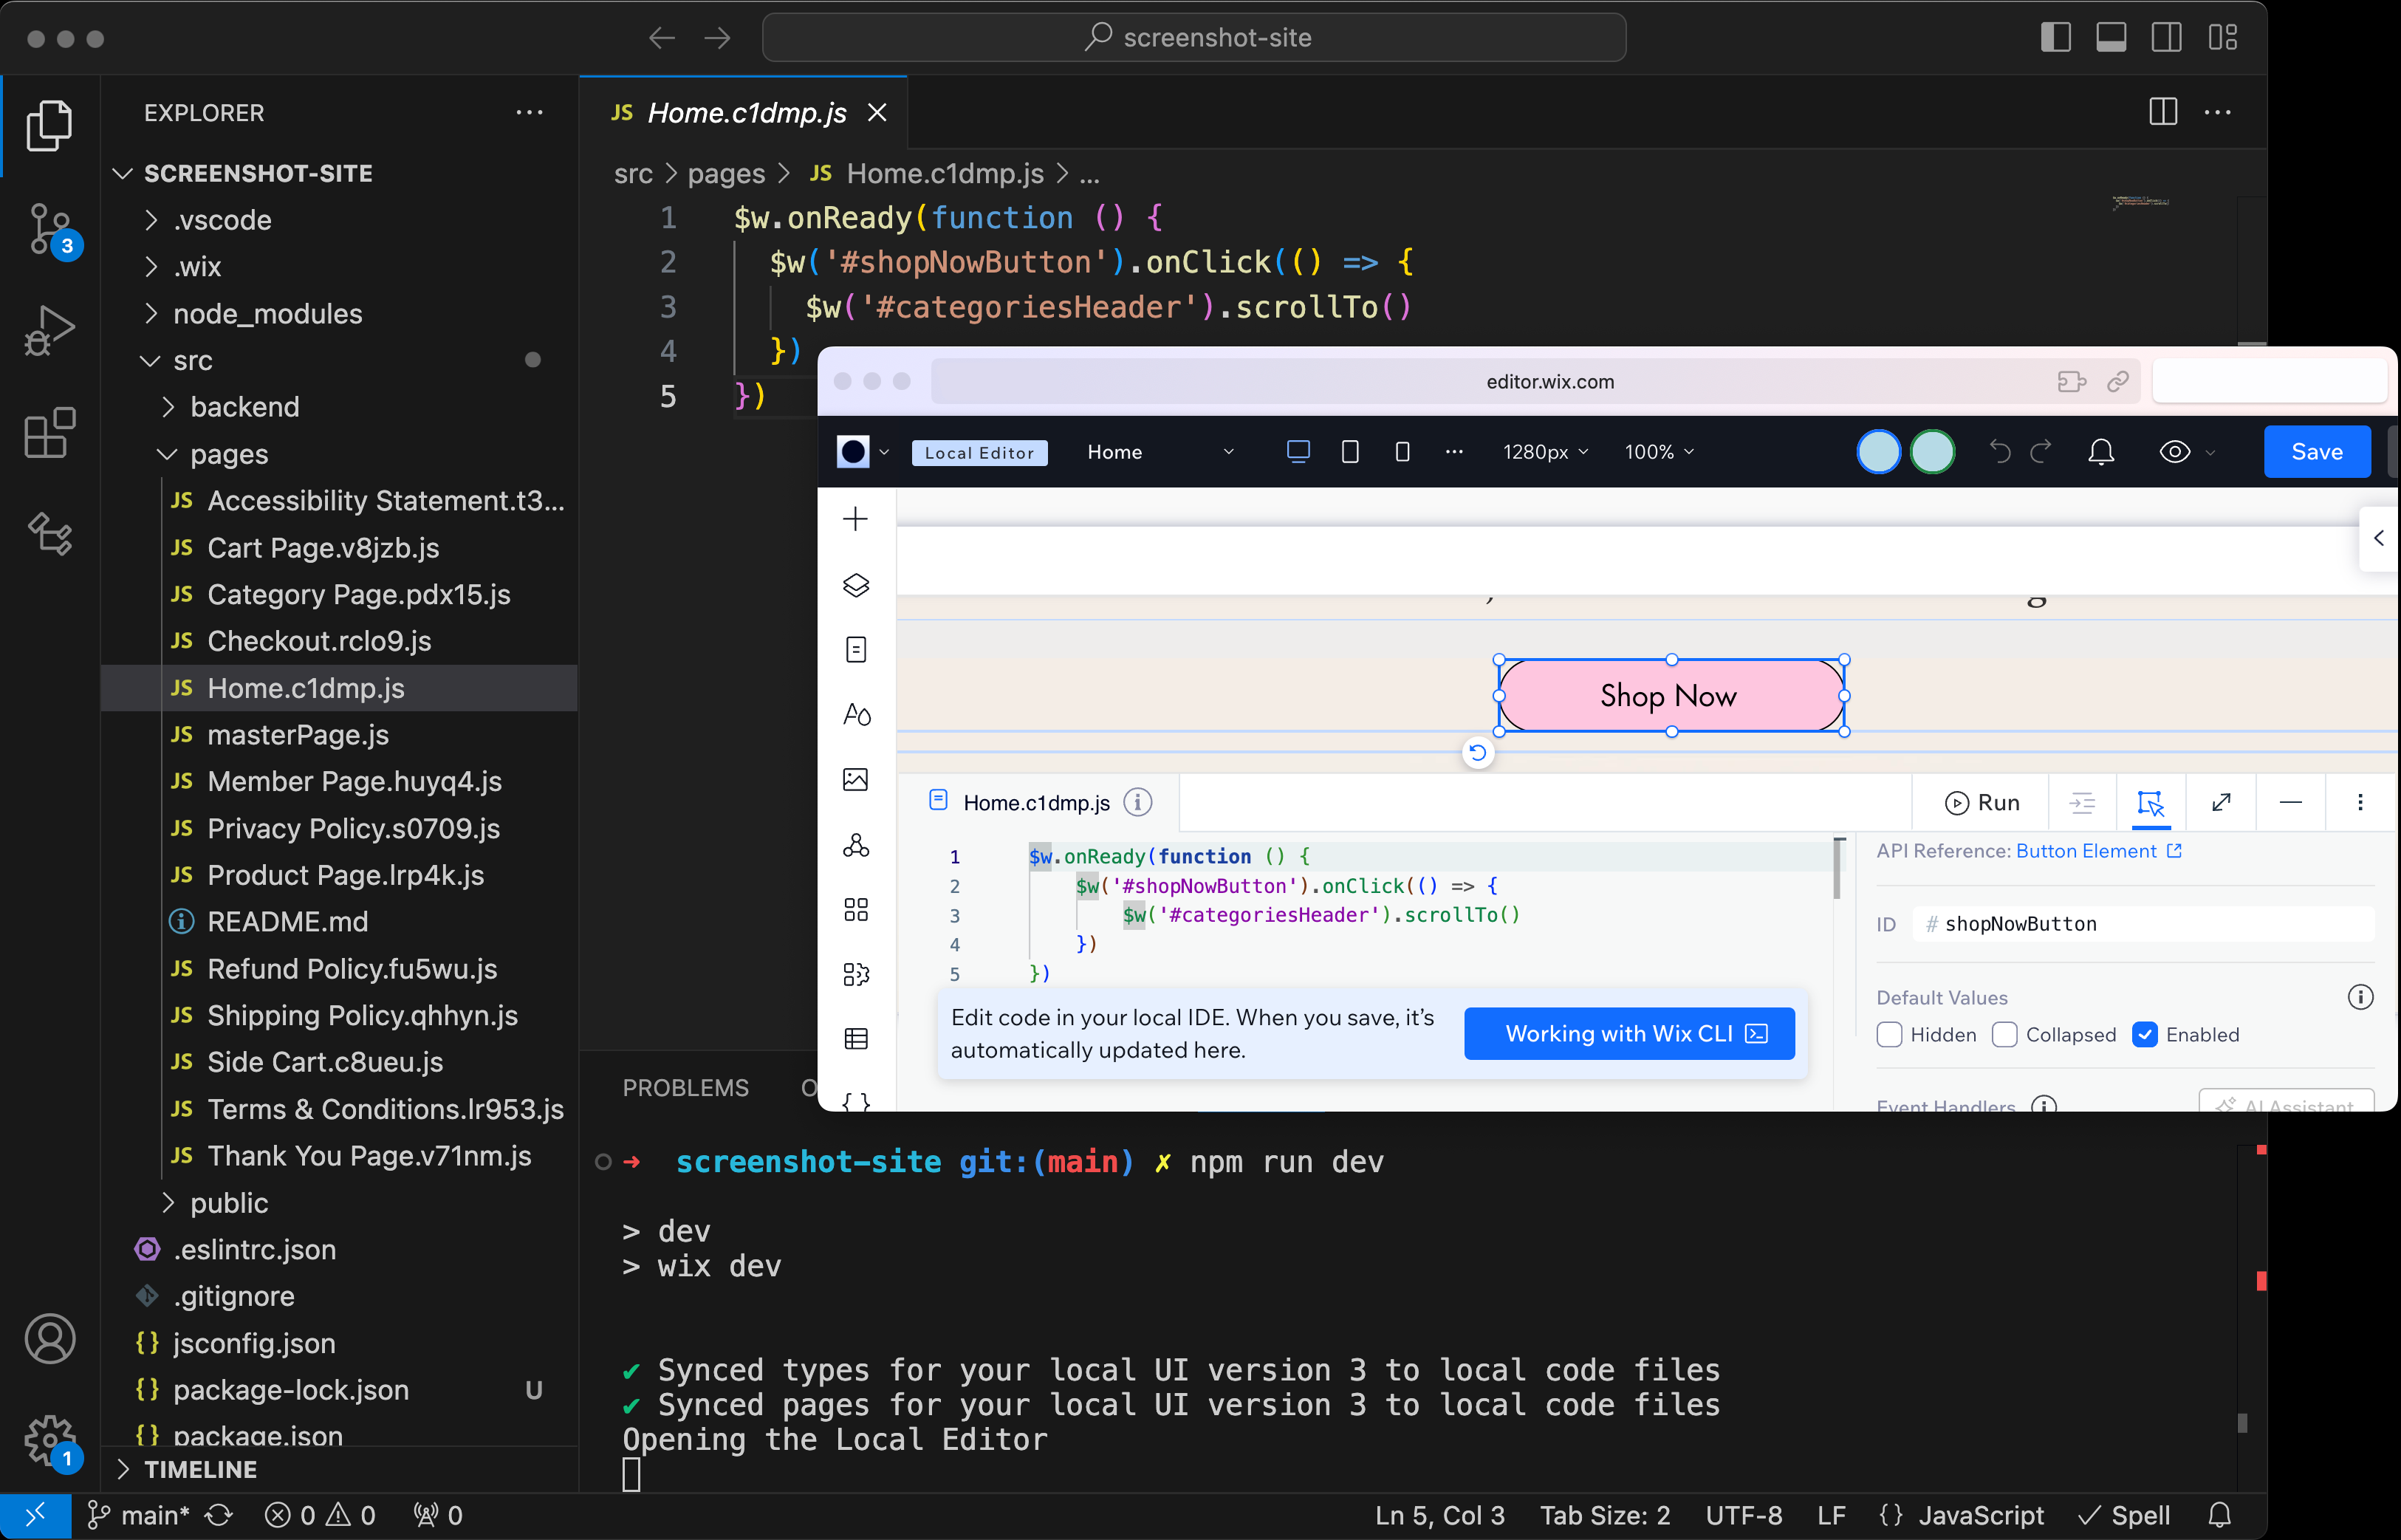
Task: Open Wix editor notifications bell
Action: 2101,452
